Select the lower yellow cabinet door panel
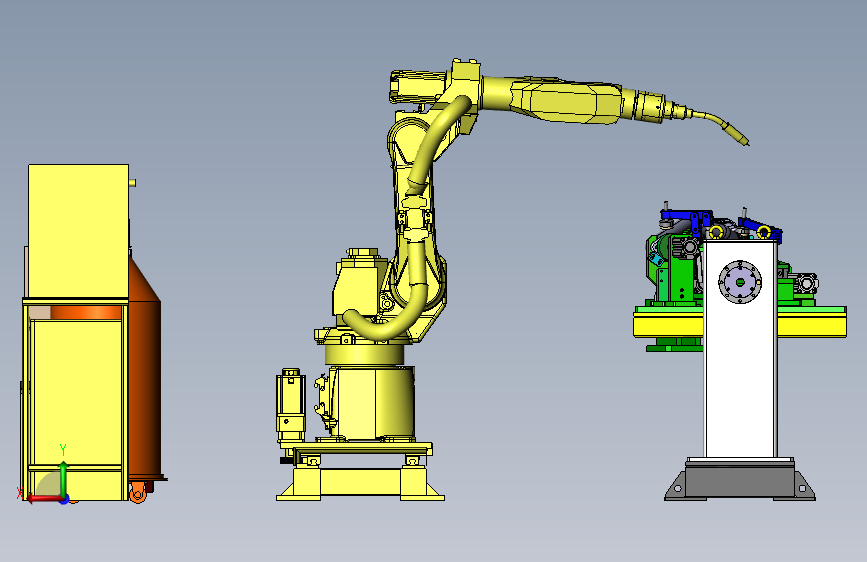The height and width of the screenshot is (562, 867). [76, 393]
